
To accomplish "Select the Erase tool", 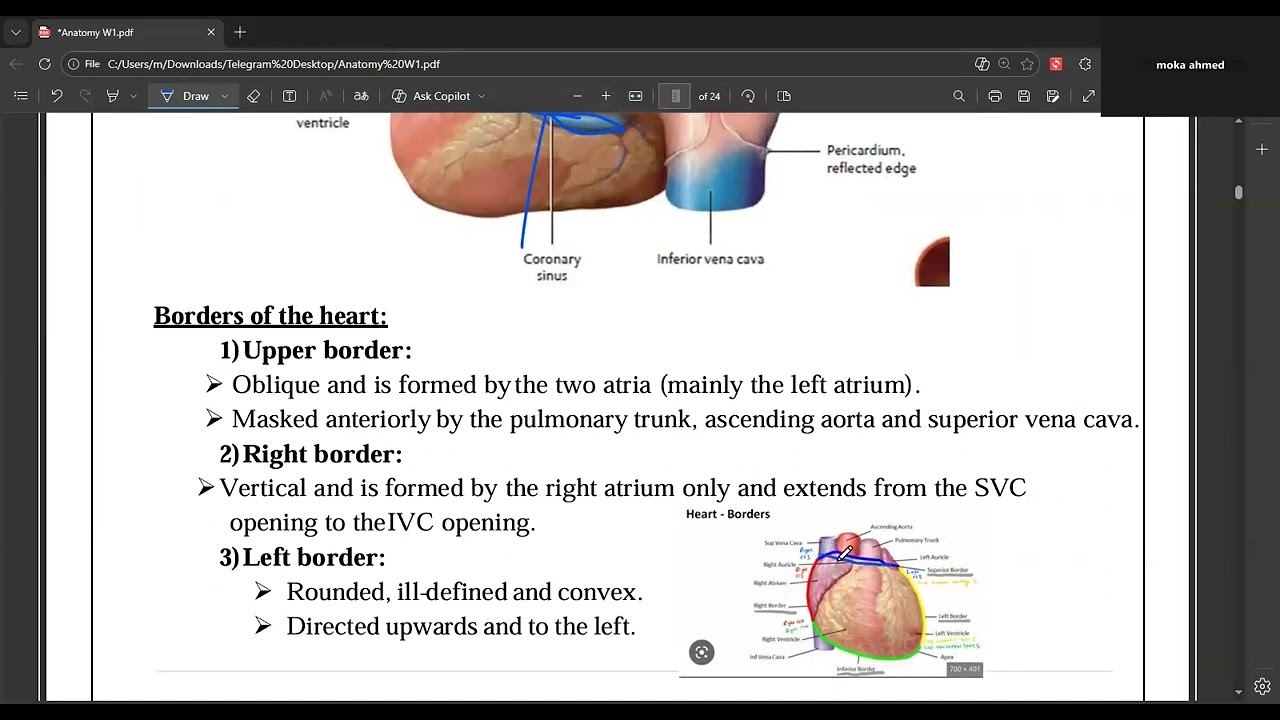I will [x=254, y=96].
